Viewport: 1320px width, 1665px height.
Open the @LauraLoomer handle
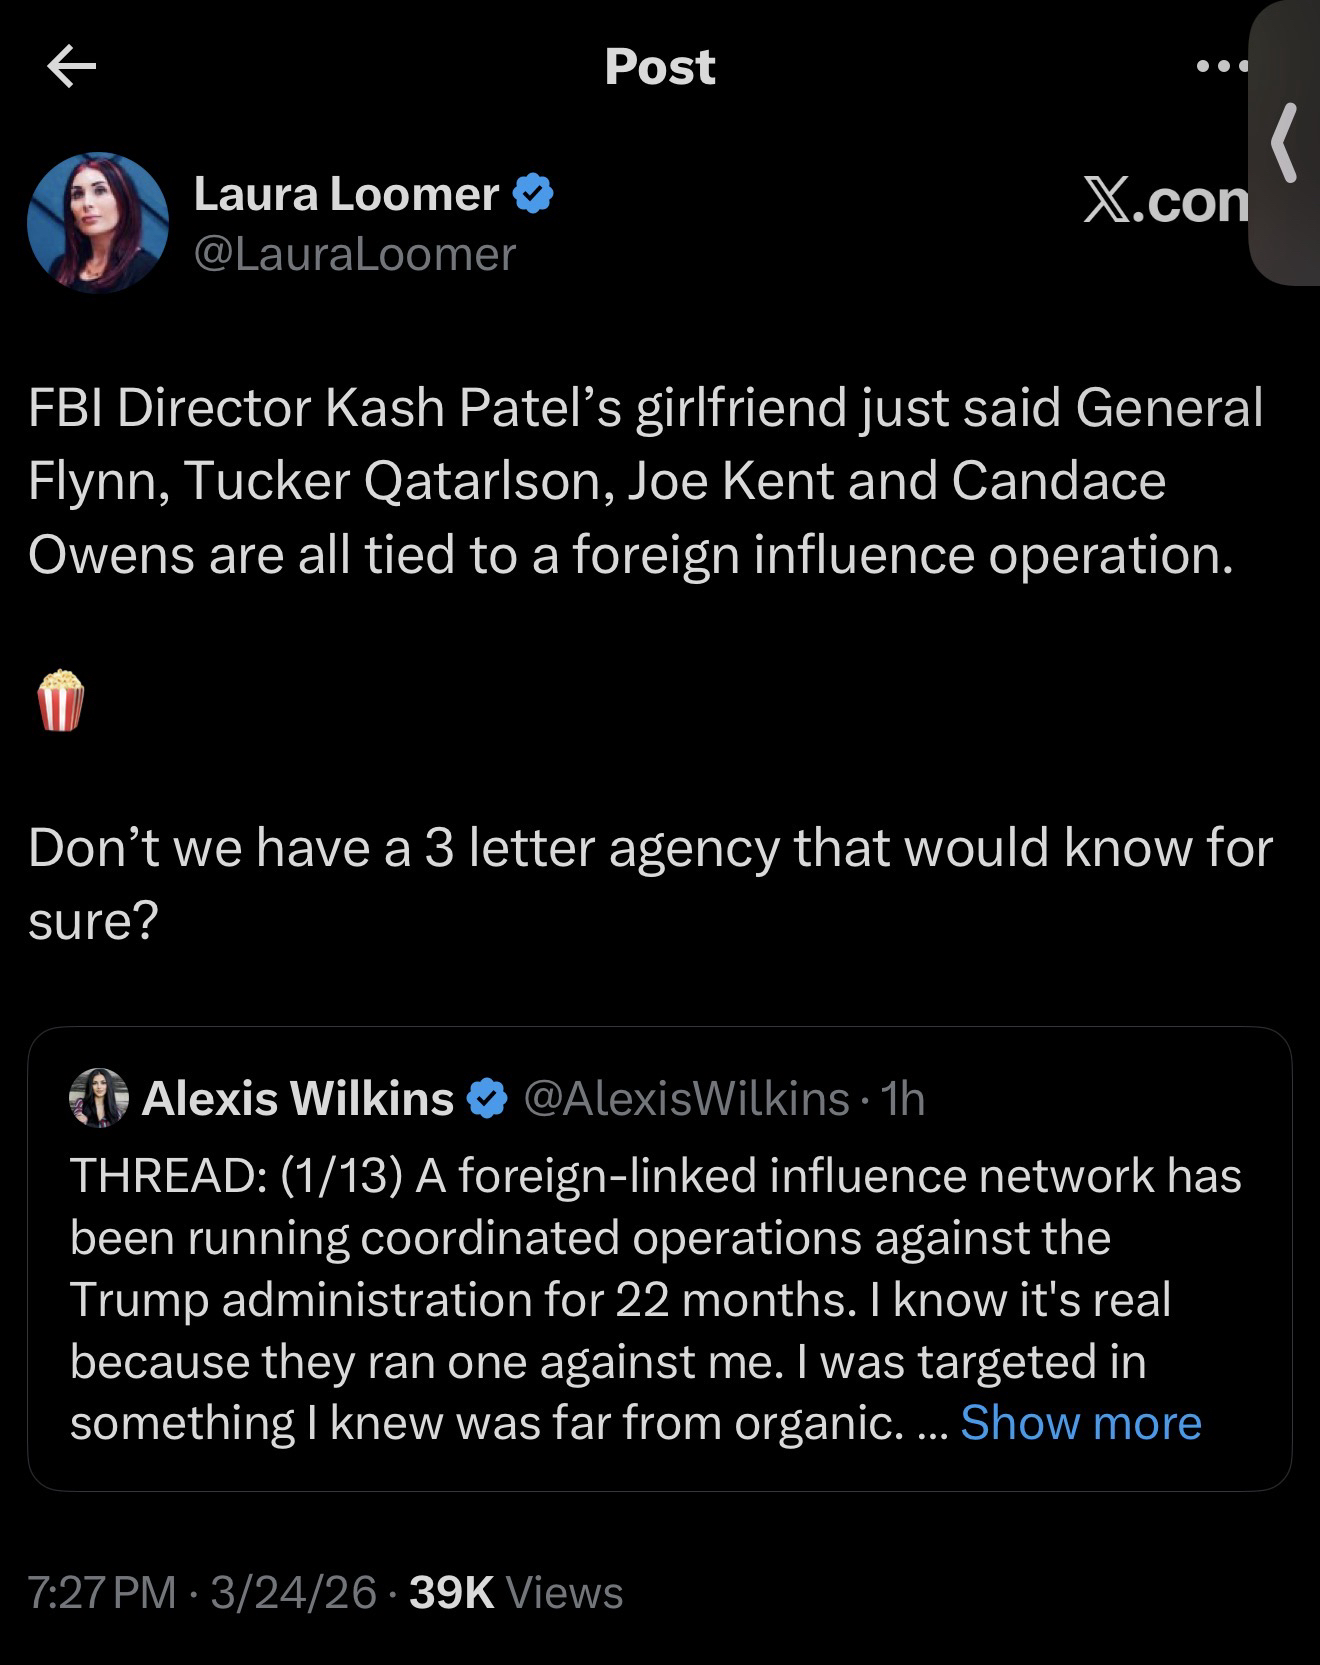[354, 254]
